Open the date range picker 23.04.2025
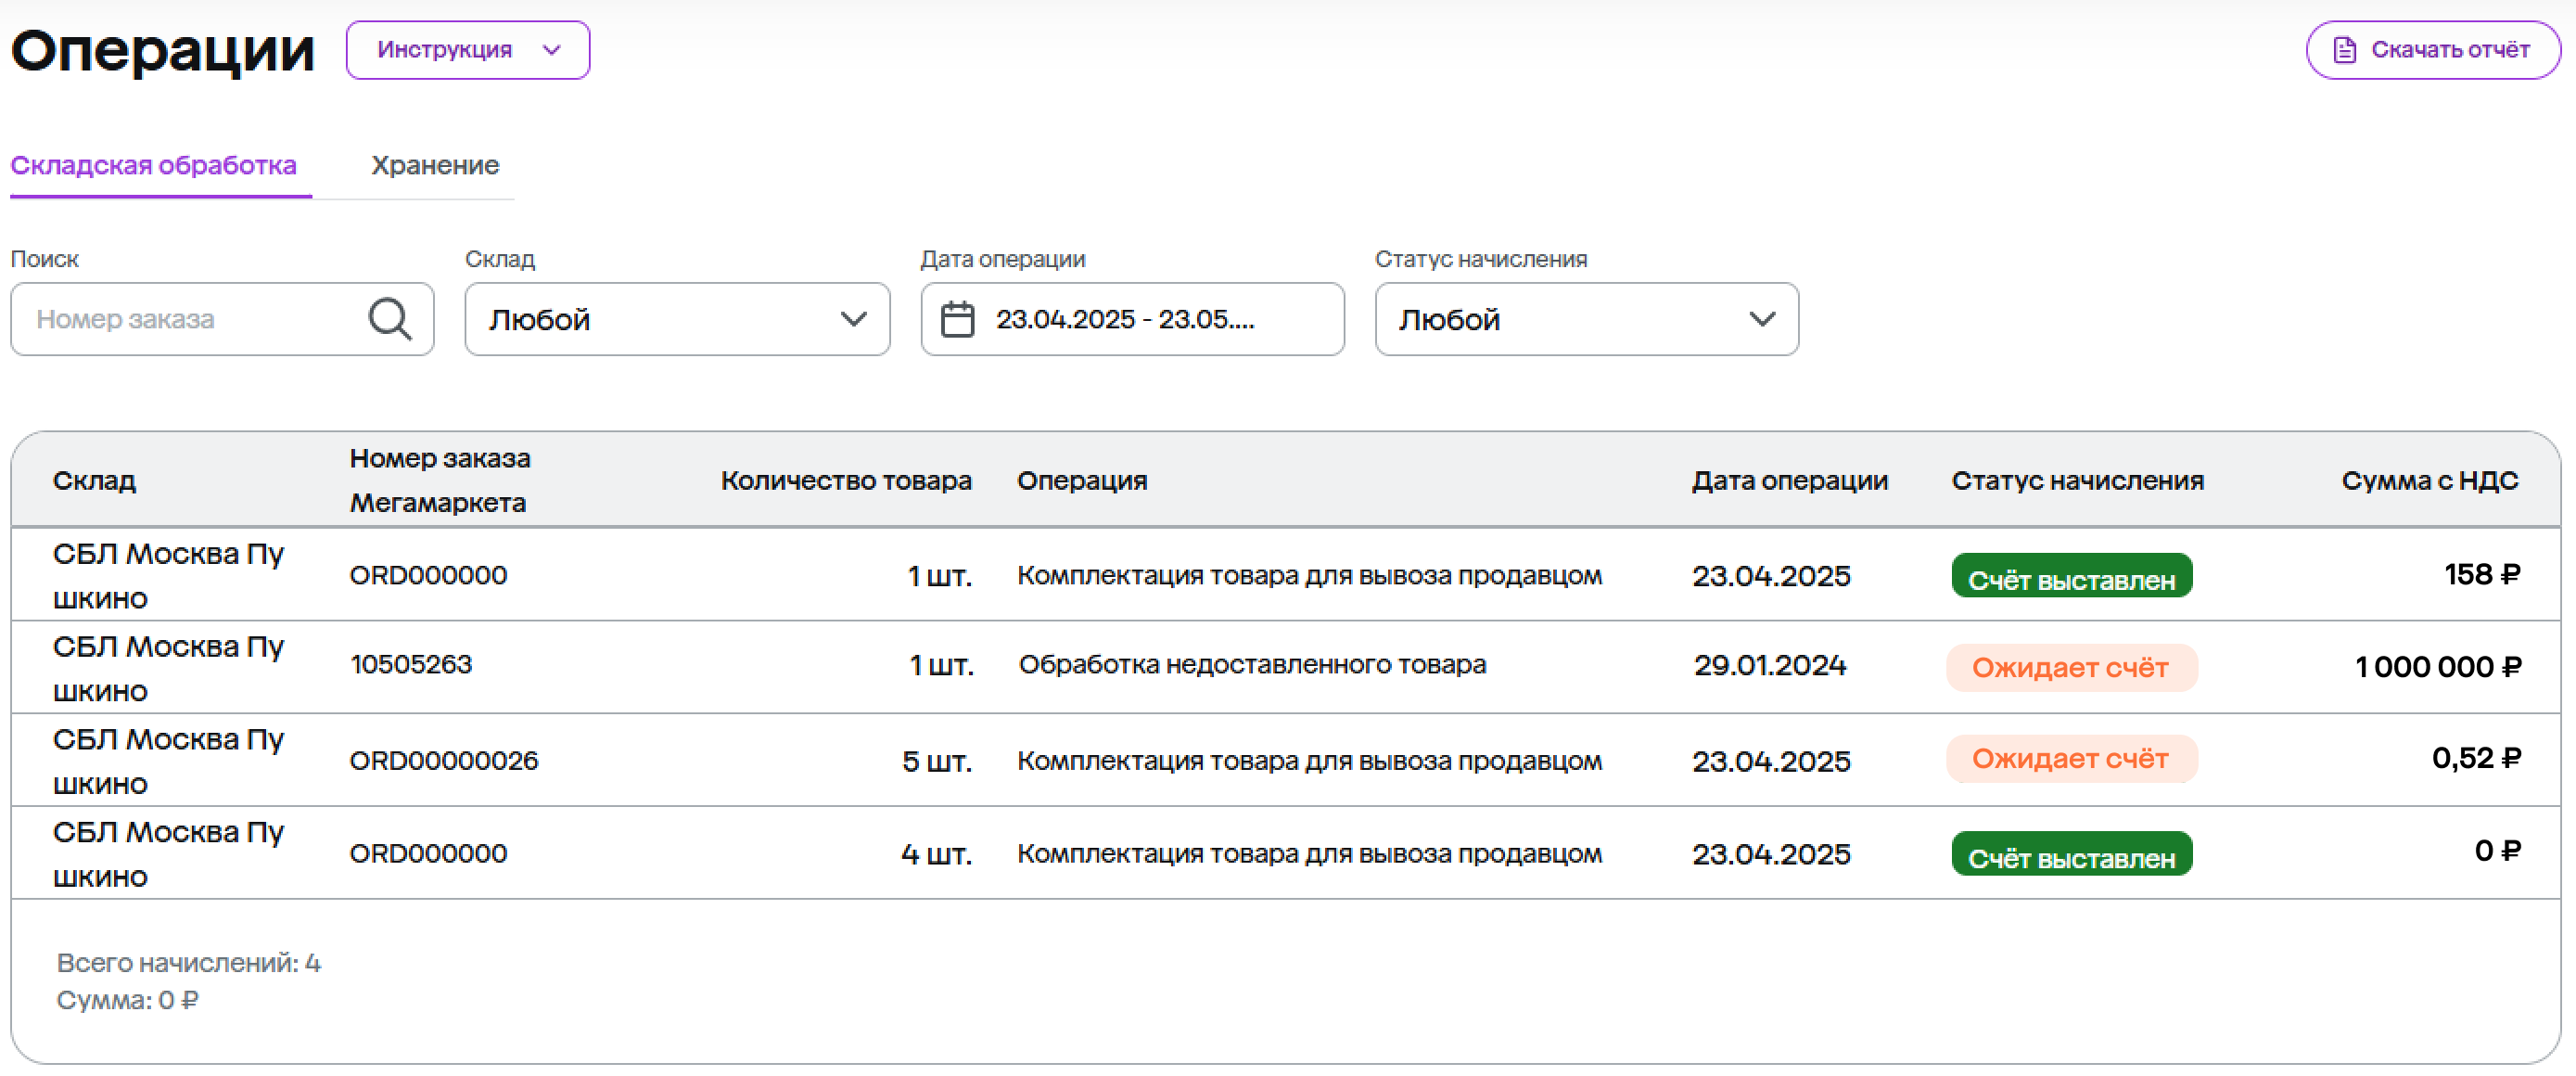This screenshot has height=1076, width=2576. click(1132, 319)
